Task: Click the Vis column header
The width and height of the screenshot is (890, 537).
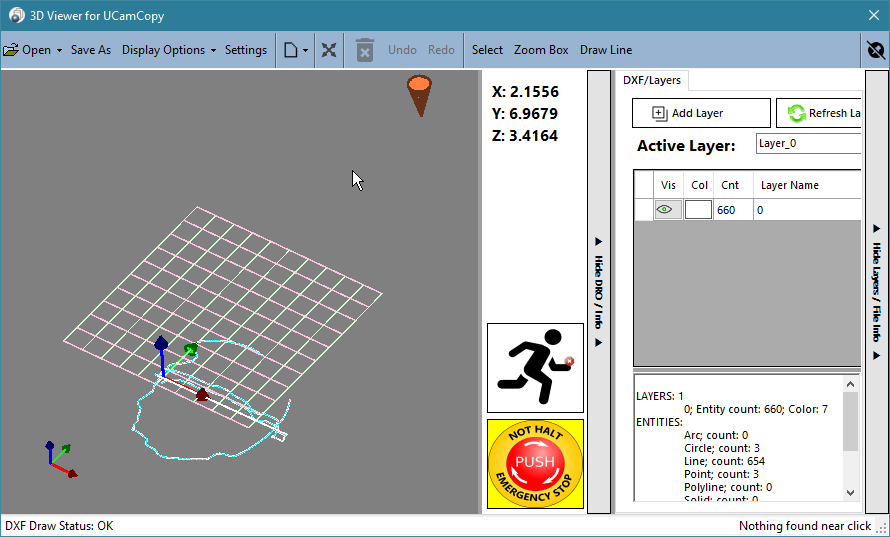Action: point(668,185)
